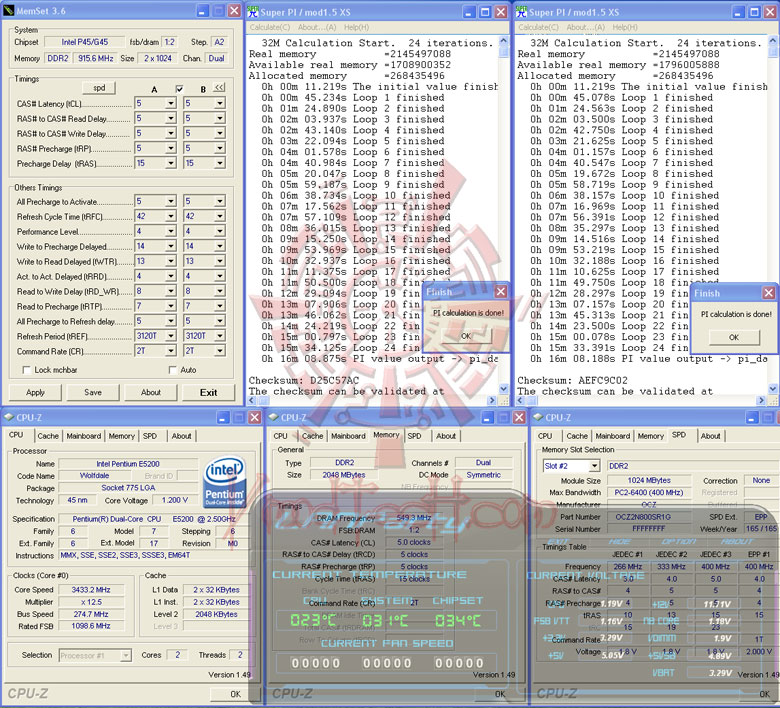Open Performance Level channel A dropdown
The width and height of the screenshot is (780, 708).
coord(171,231)
